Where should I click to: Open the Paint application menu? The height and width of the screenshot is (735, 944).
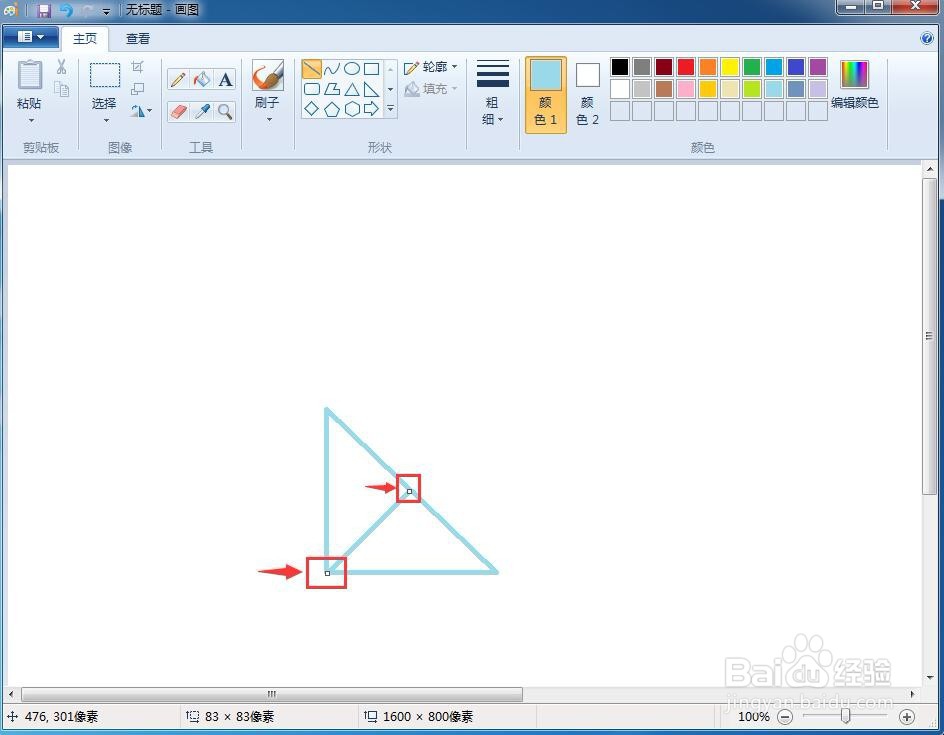click(30, 36)
